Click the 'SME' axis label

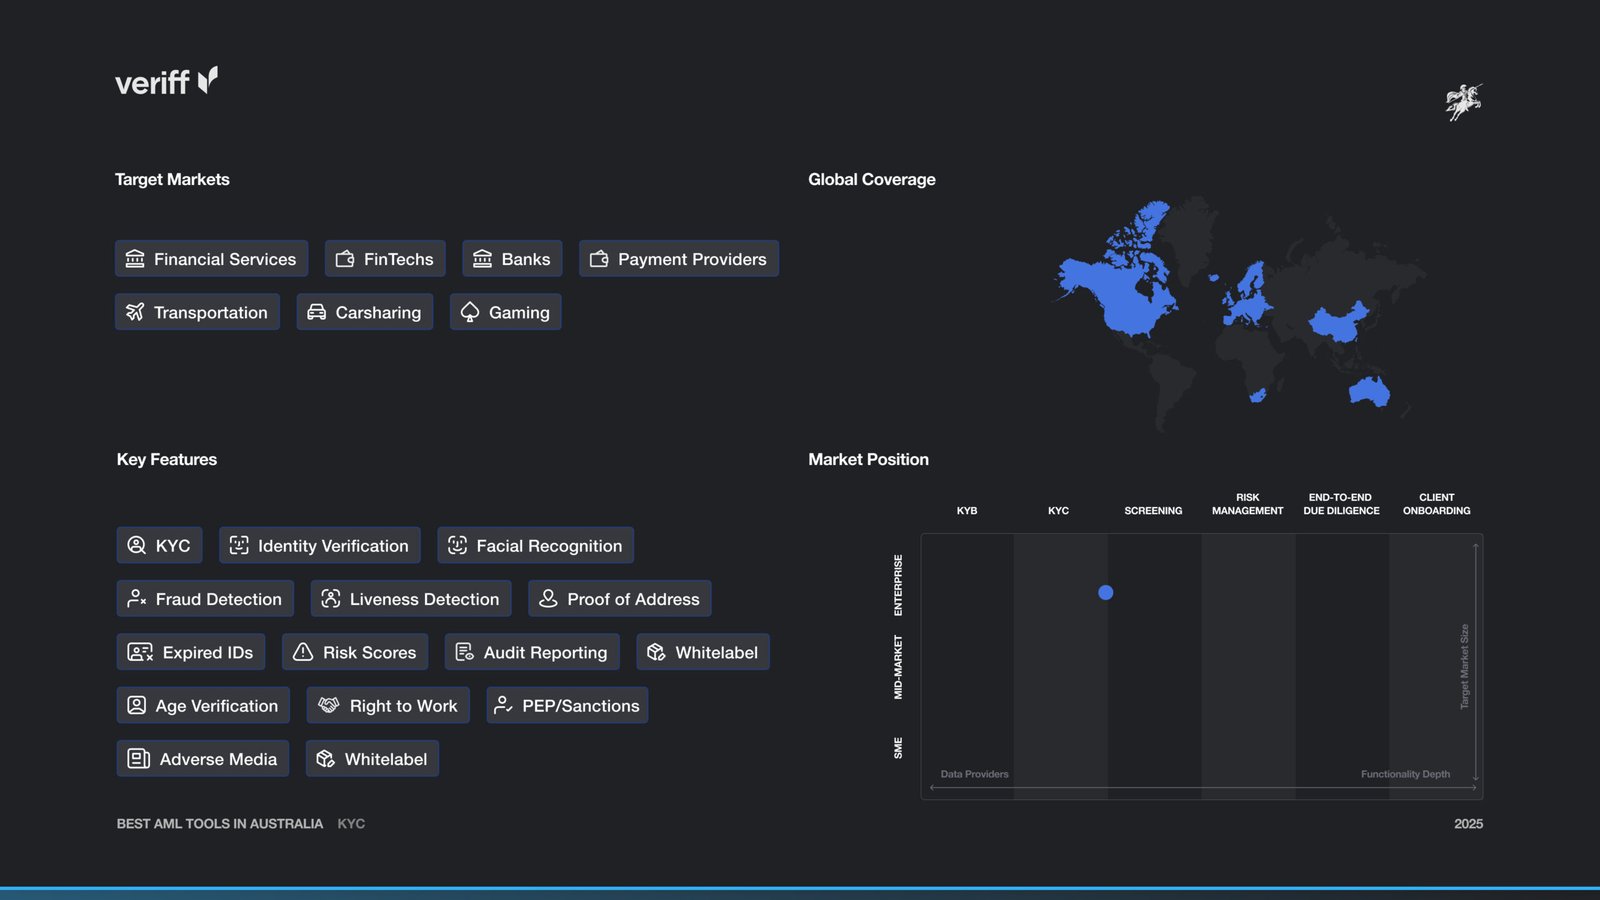pos(898,748)
